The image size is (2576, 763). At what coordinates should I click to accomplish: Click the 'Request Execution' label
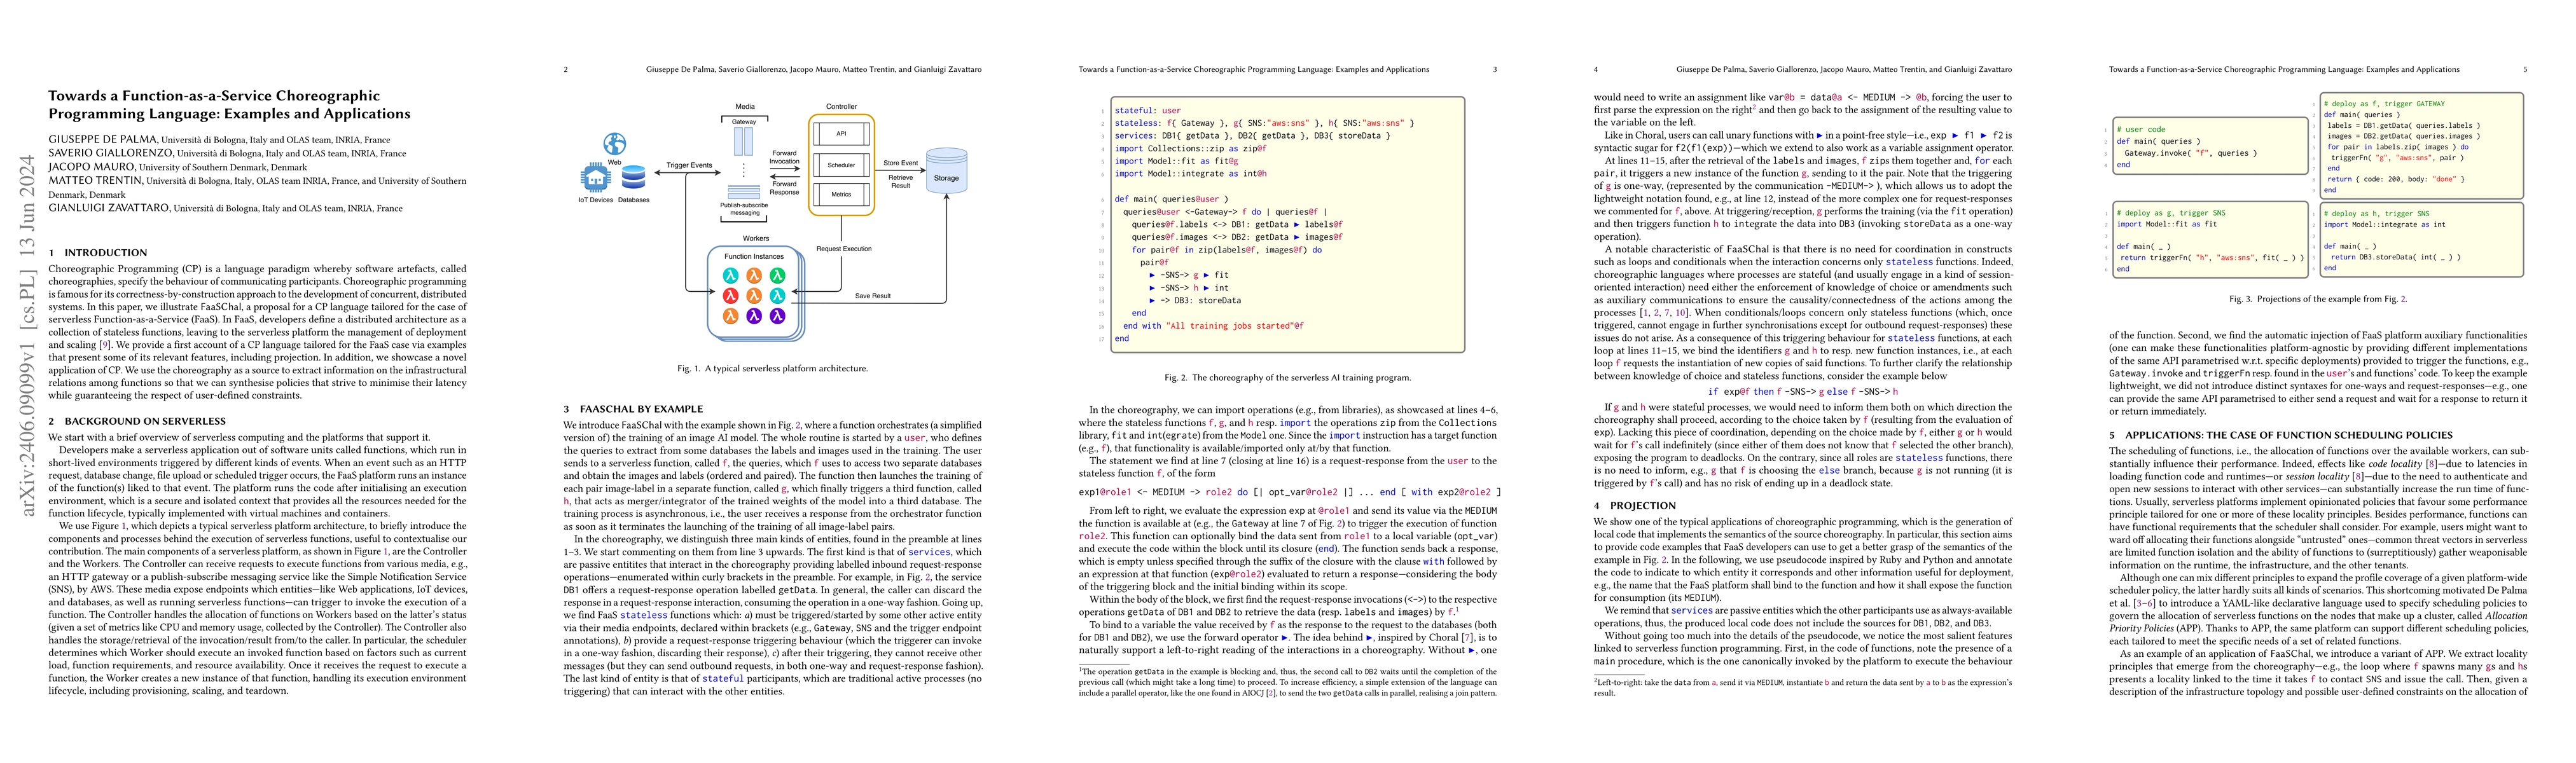pyautogui.click(x=844, y=249)
